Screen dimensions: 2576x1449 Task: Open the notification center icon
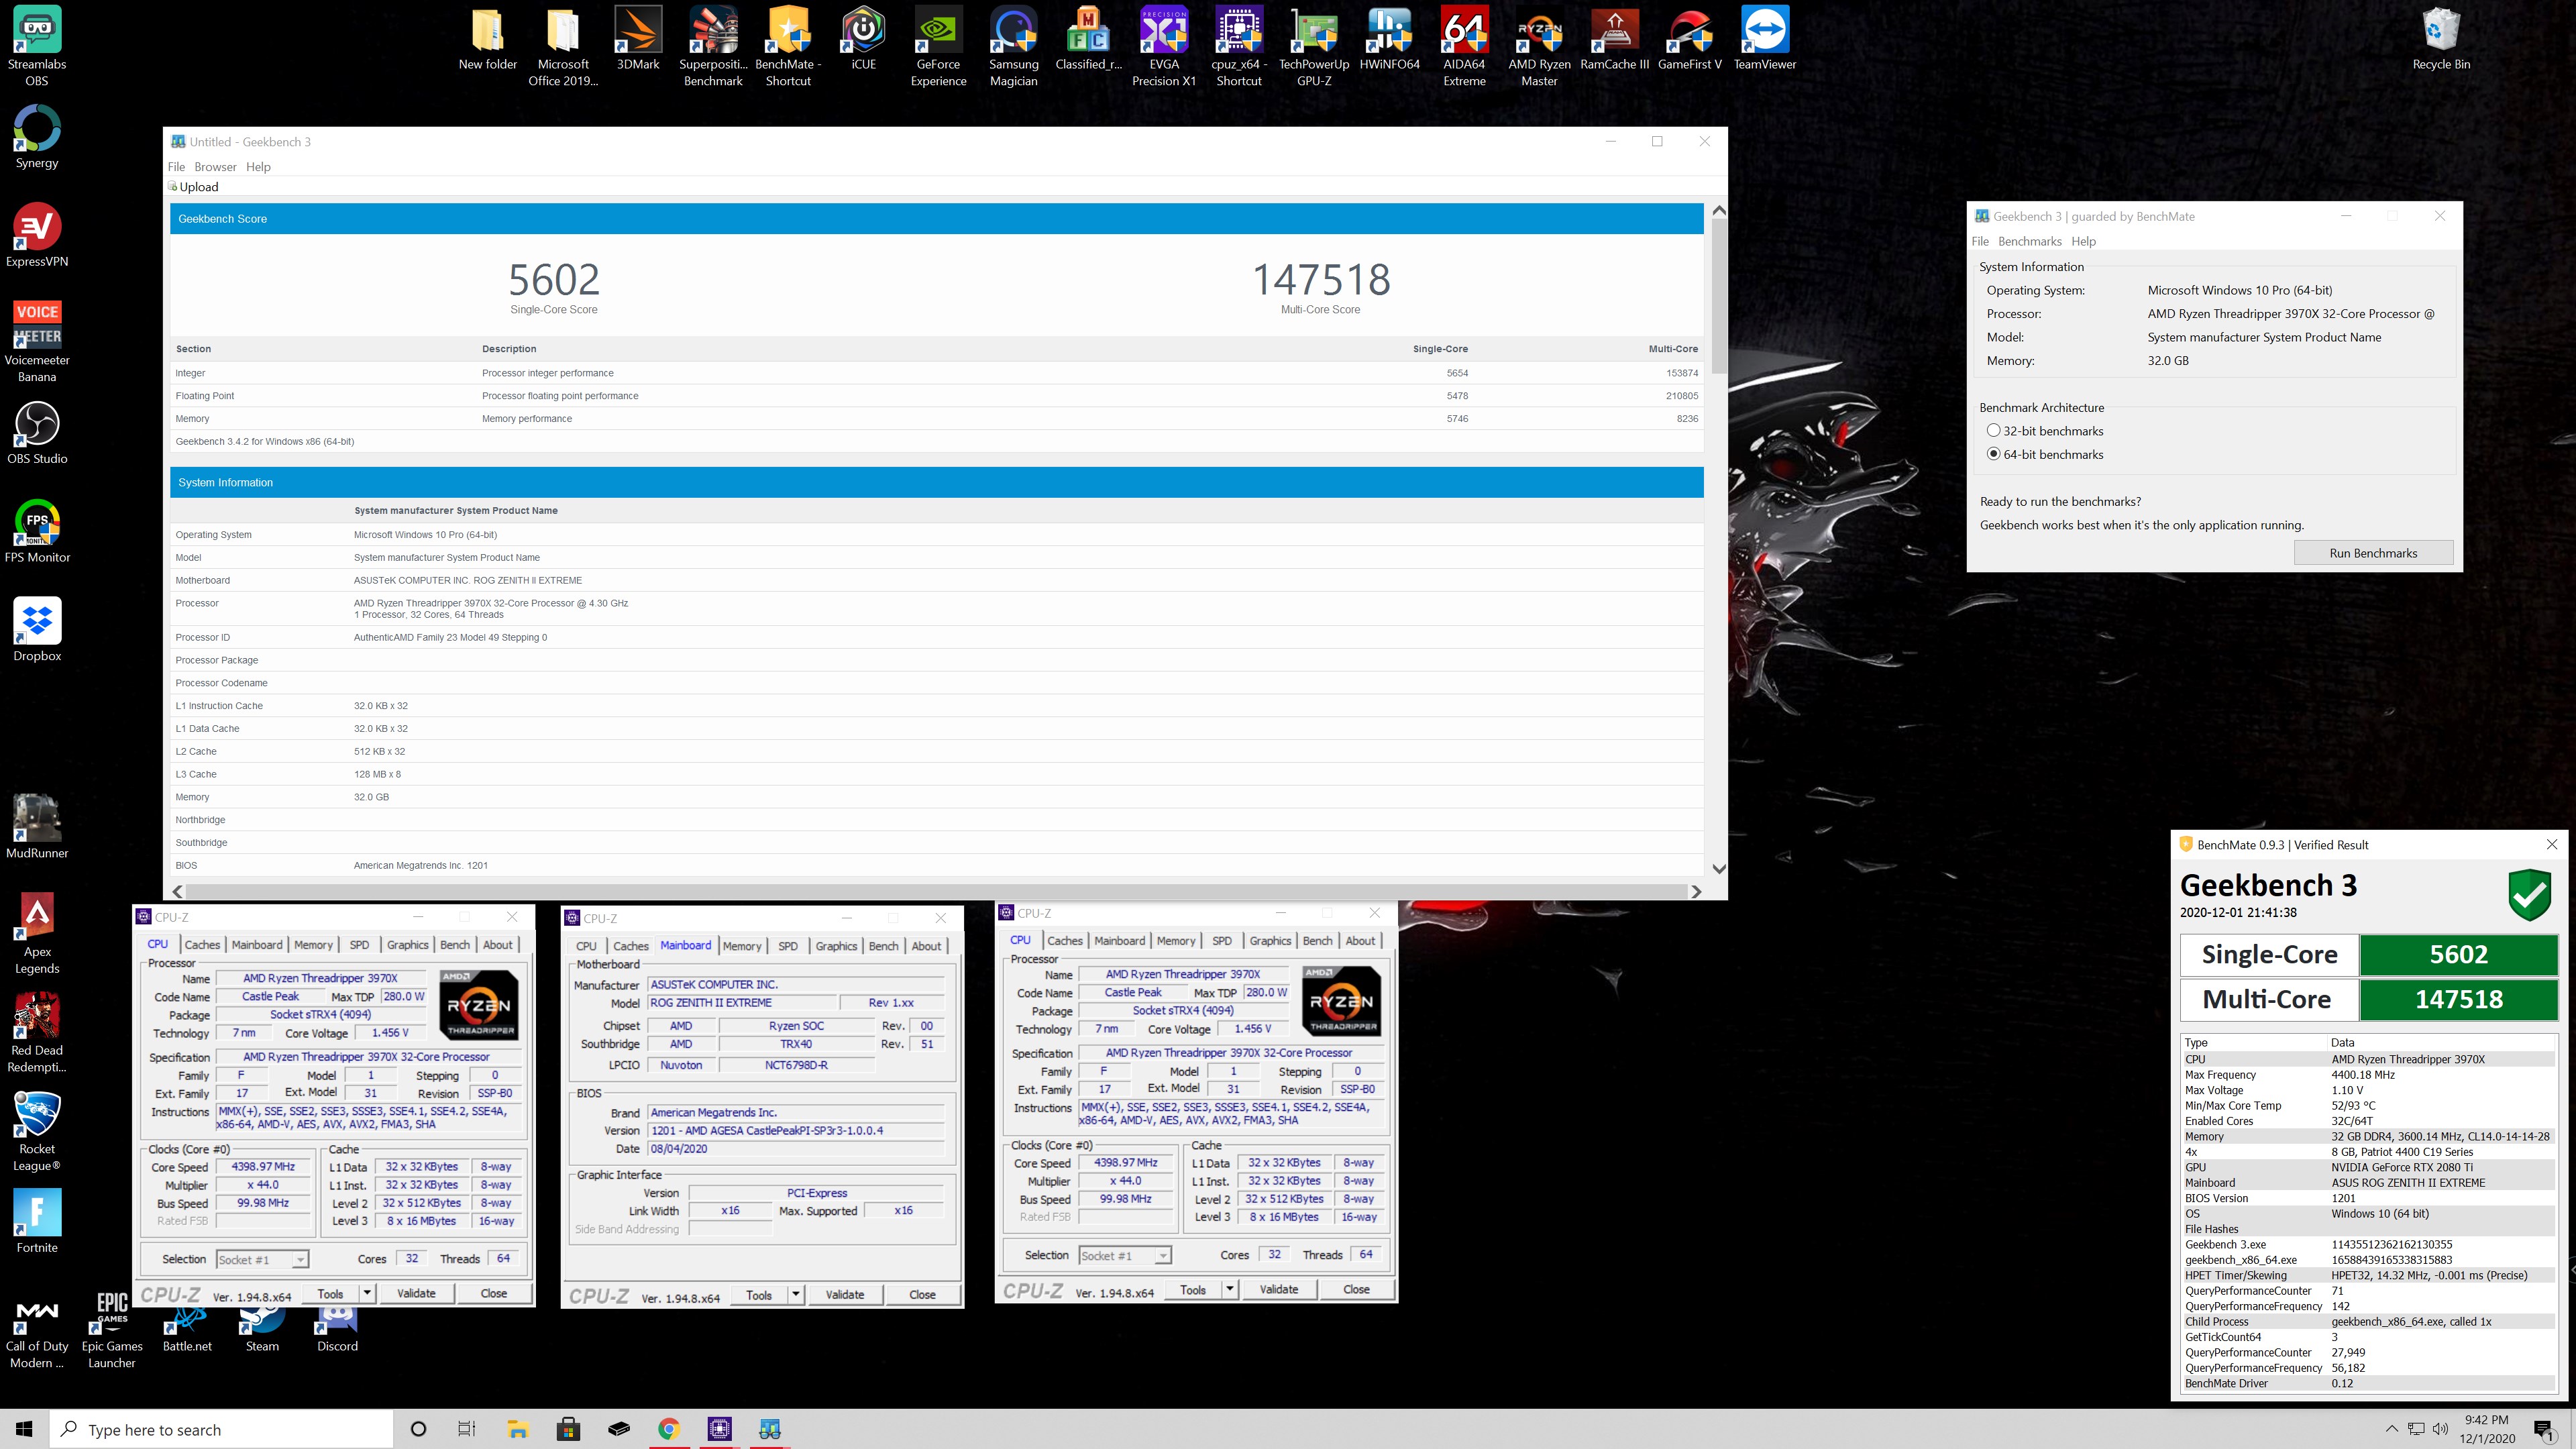pyautogui.click(x=2544, y=1430)
